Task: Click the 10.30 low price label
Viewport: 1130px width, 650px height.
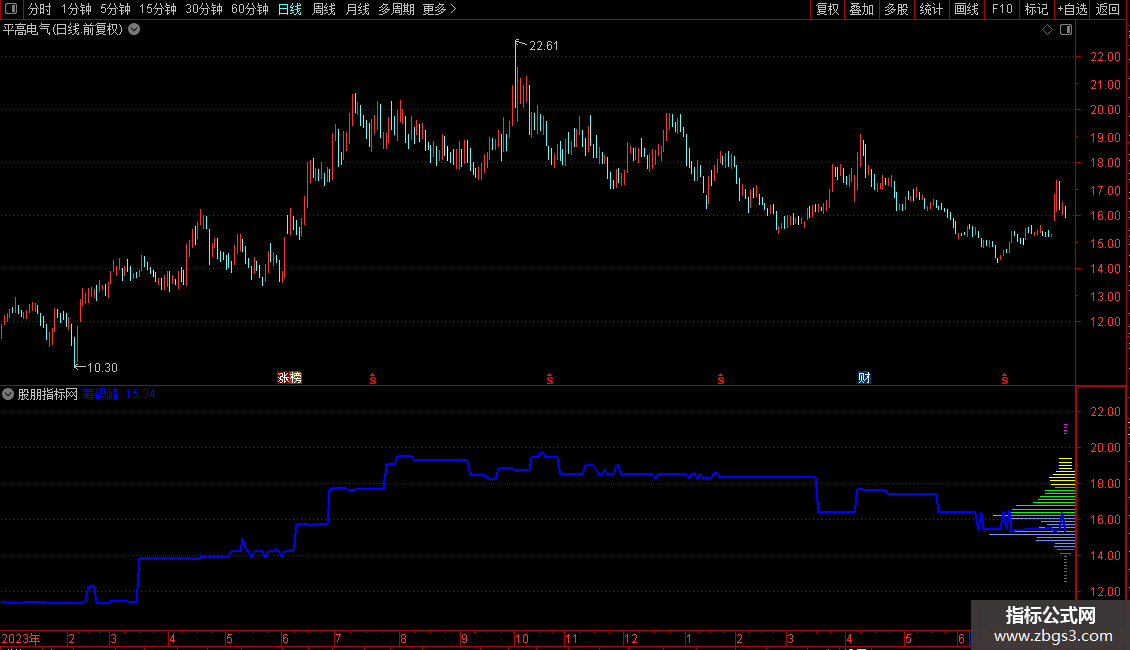Action: coord(102,368)
